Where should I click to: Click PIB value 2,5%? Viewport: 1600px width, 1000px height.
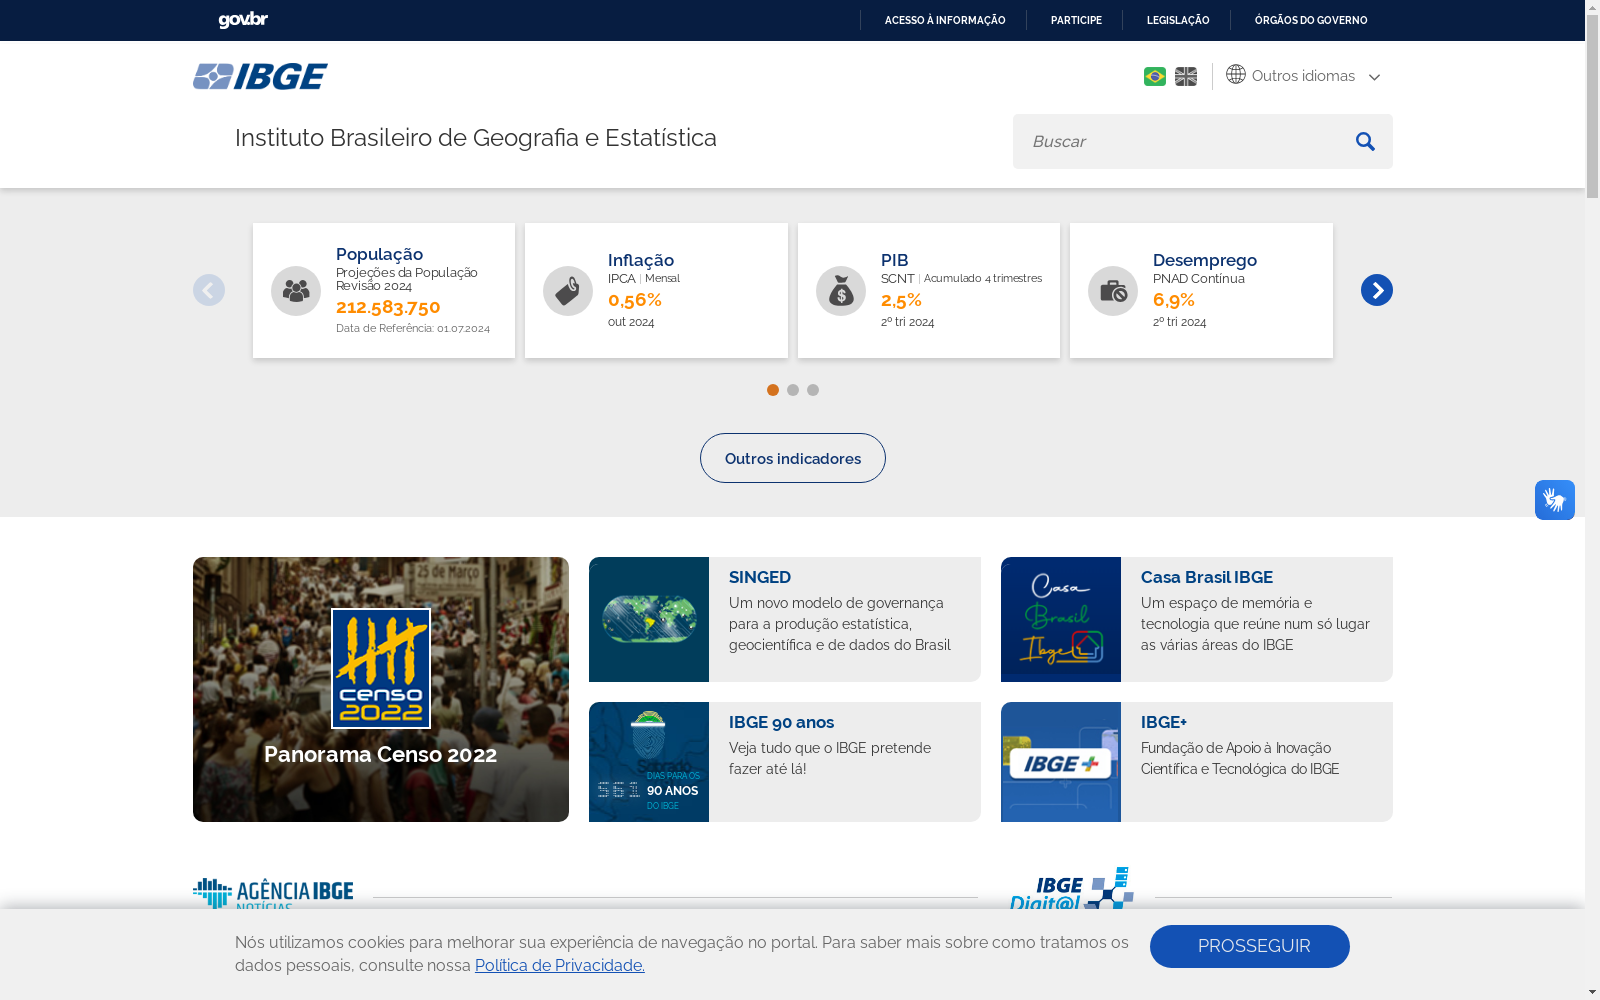(901, 300)
